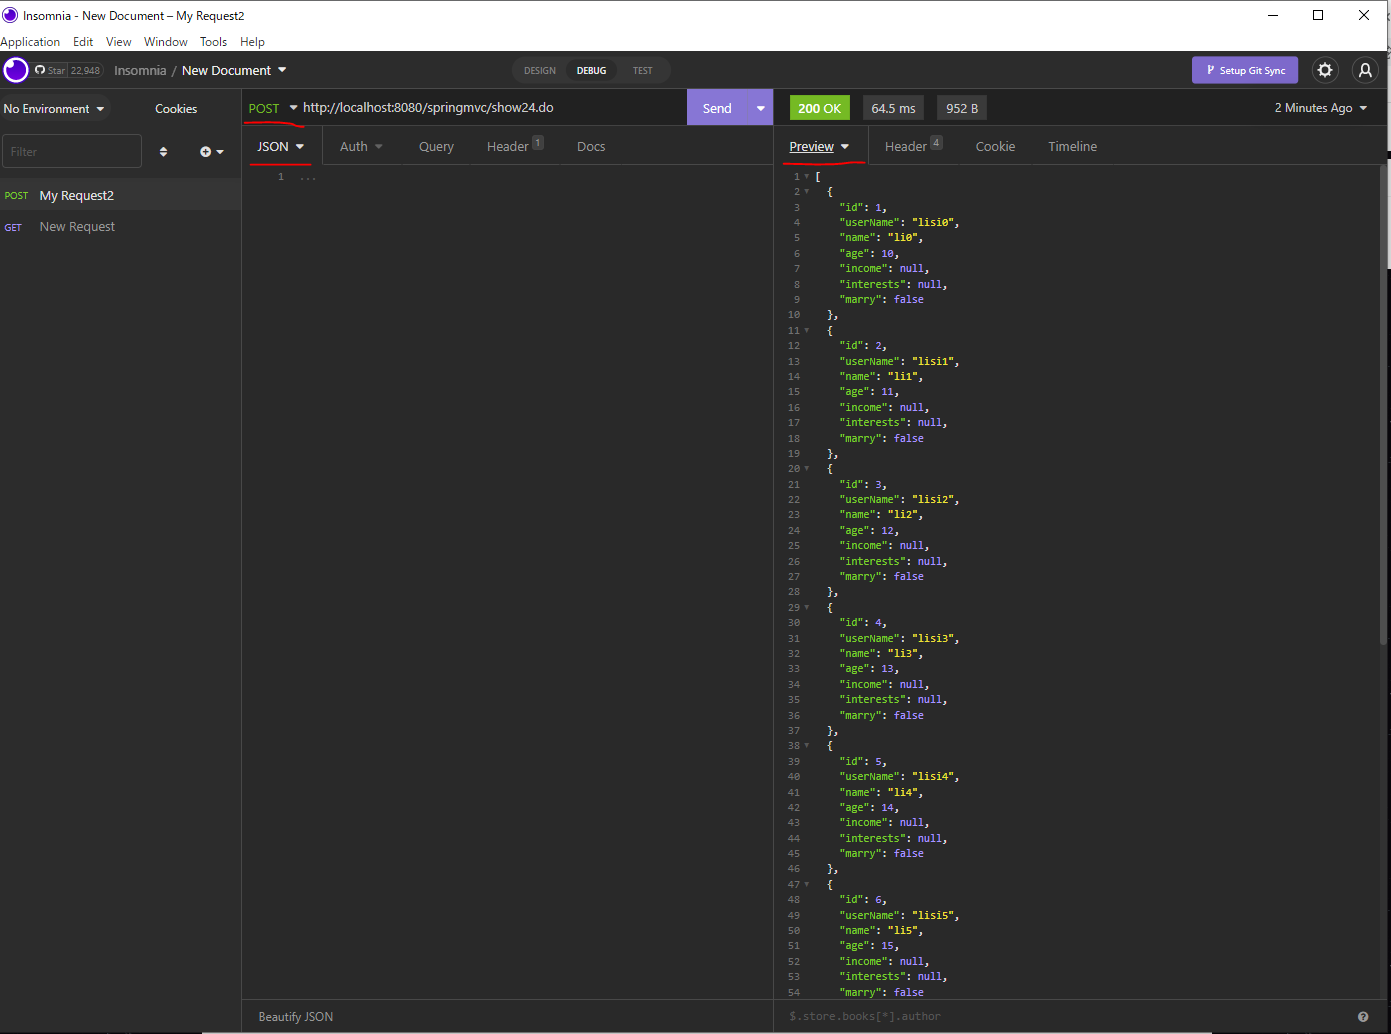Click the 952 B response size
The height and width of the screenshot is (1034, 1391).
point(962,108)
